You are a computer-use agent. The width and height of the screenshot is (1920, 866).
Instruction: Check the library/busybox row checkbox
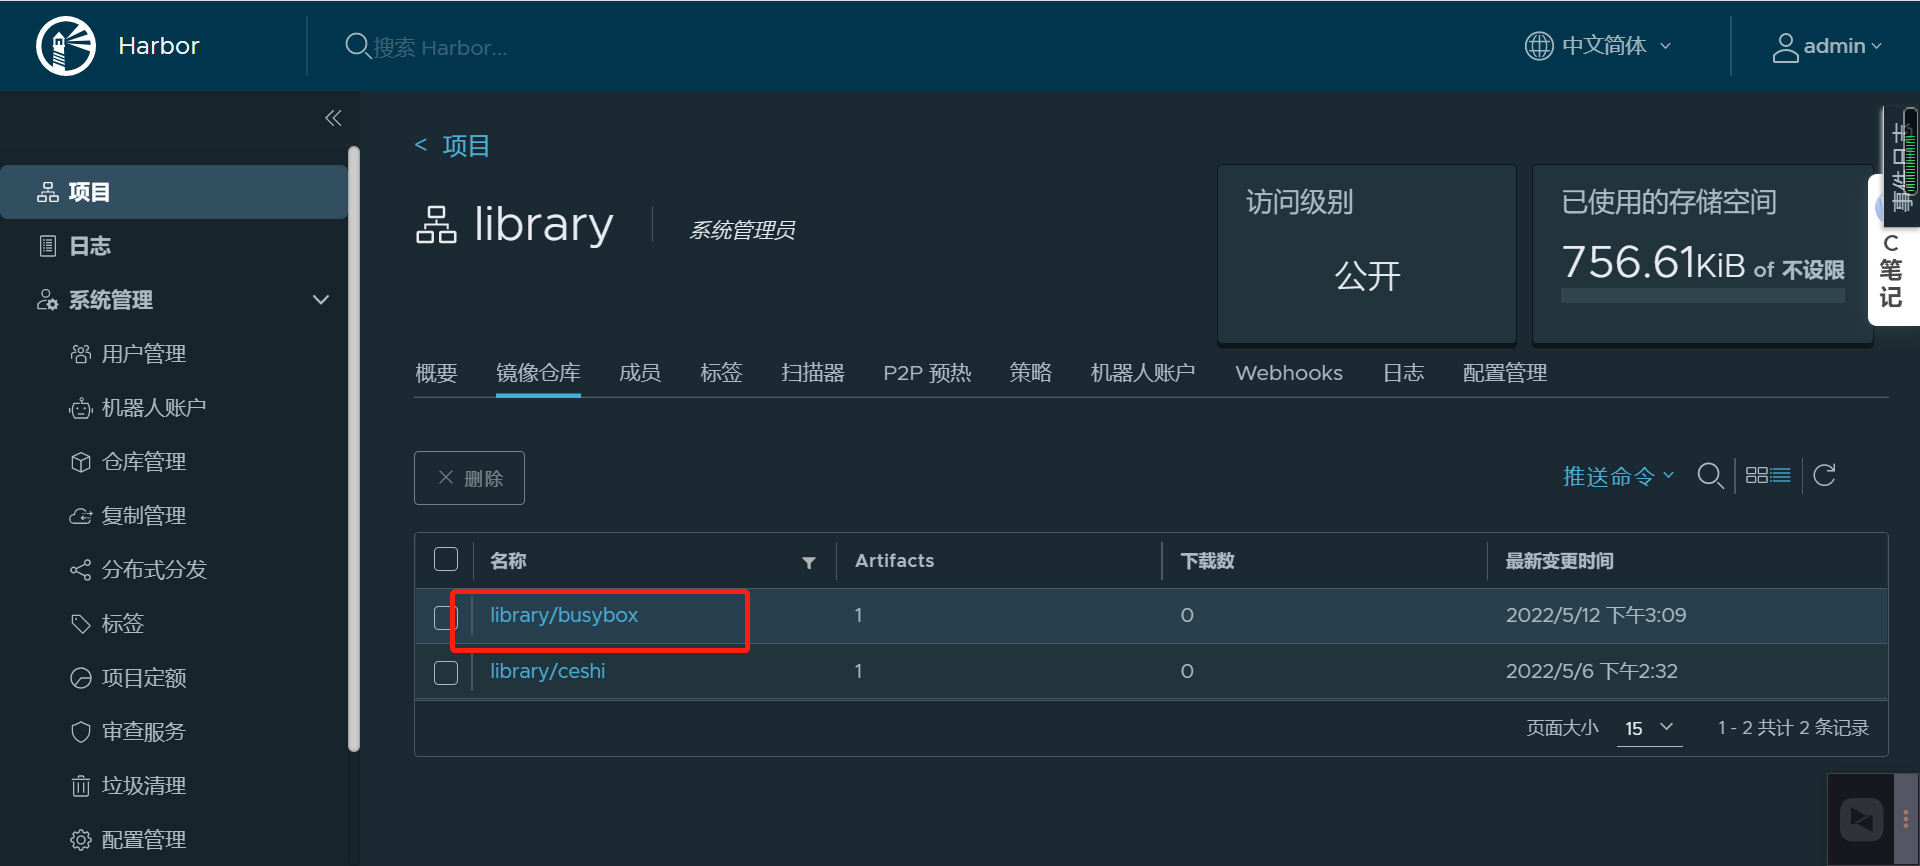pos(446,617)
